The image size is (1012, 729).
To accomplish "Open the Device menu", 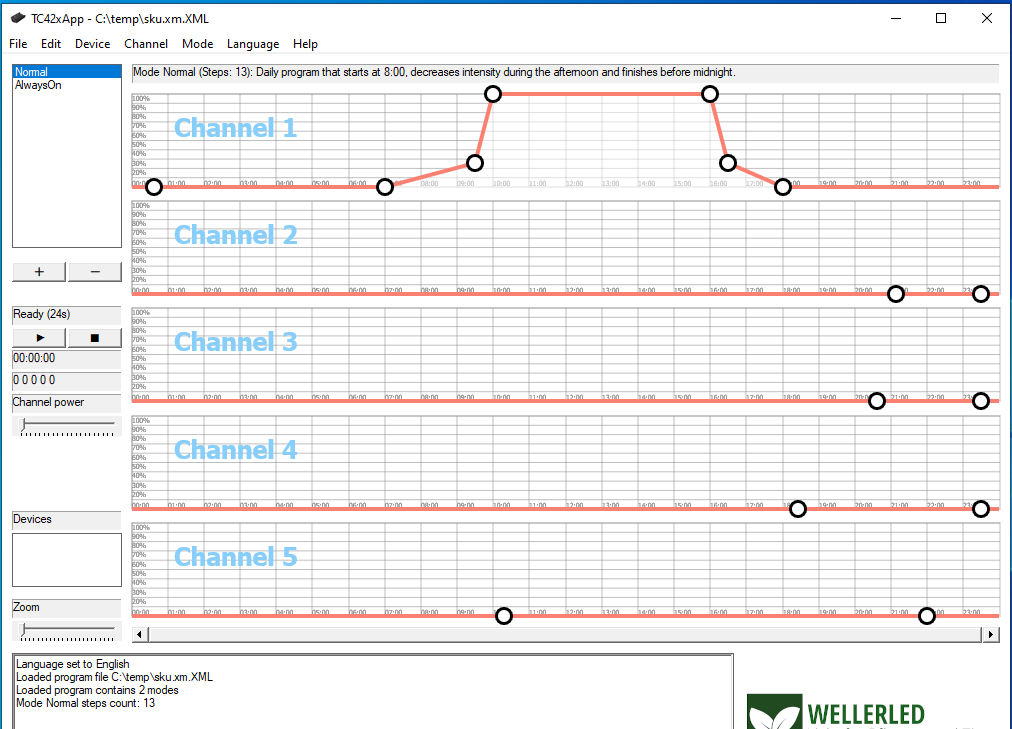I will coord(92,44).
